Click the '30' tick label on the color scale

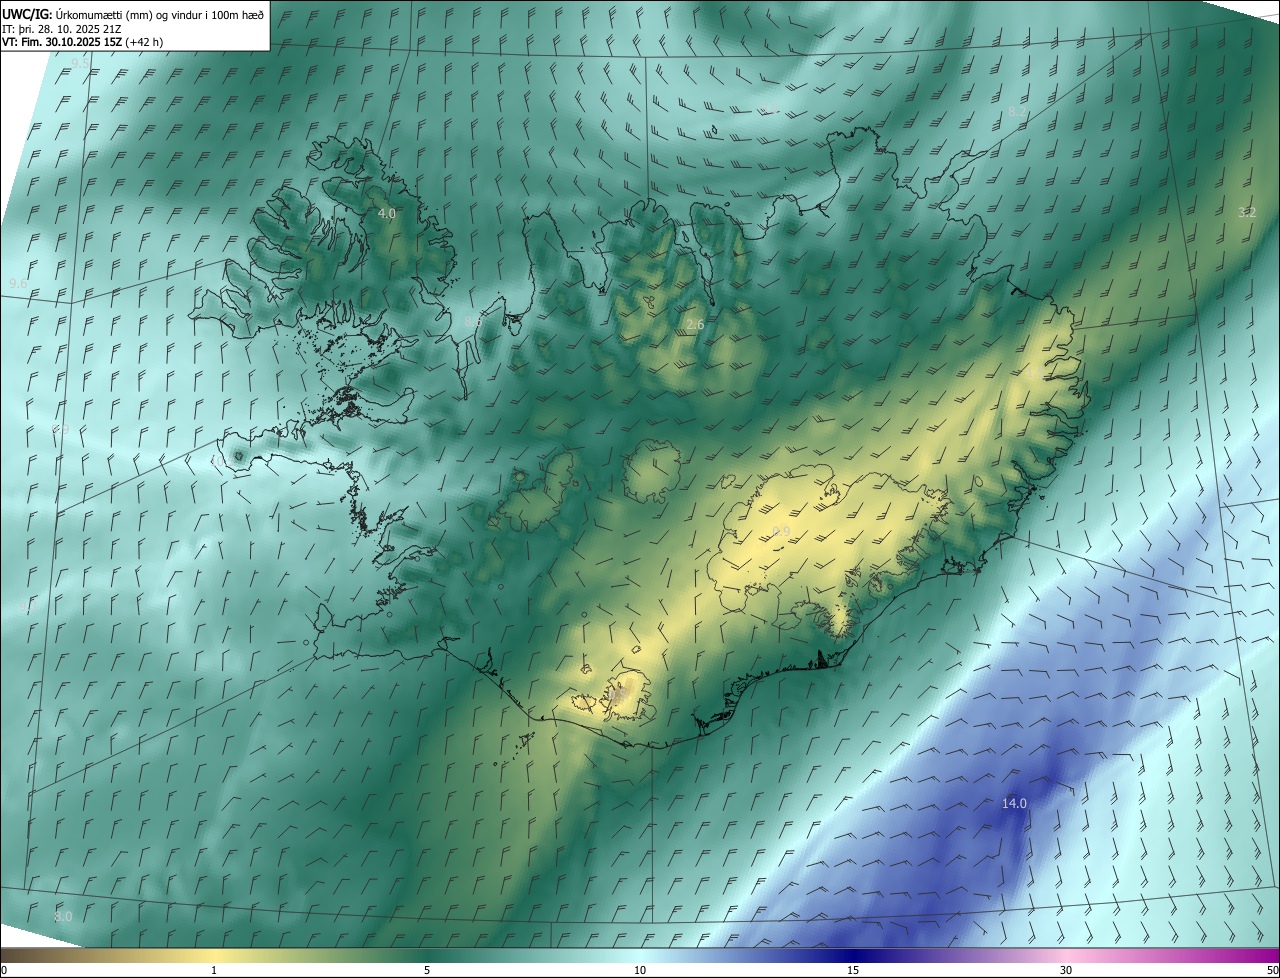pyautogui.click(x=1066, y=970)
